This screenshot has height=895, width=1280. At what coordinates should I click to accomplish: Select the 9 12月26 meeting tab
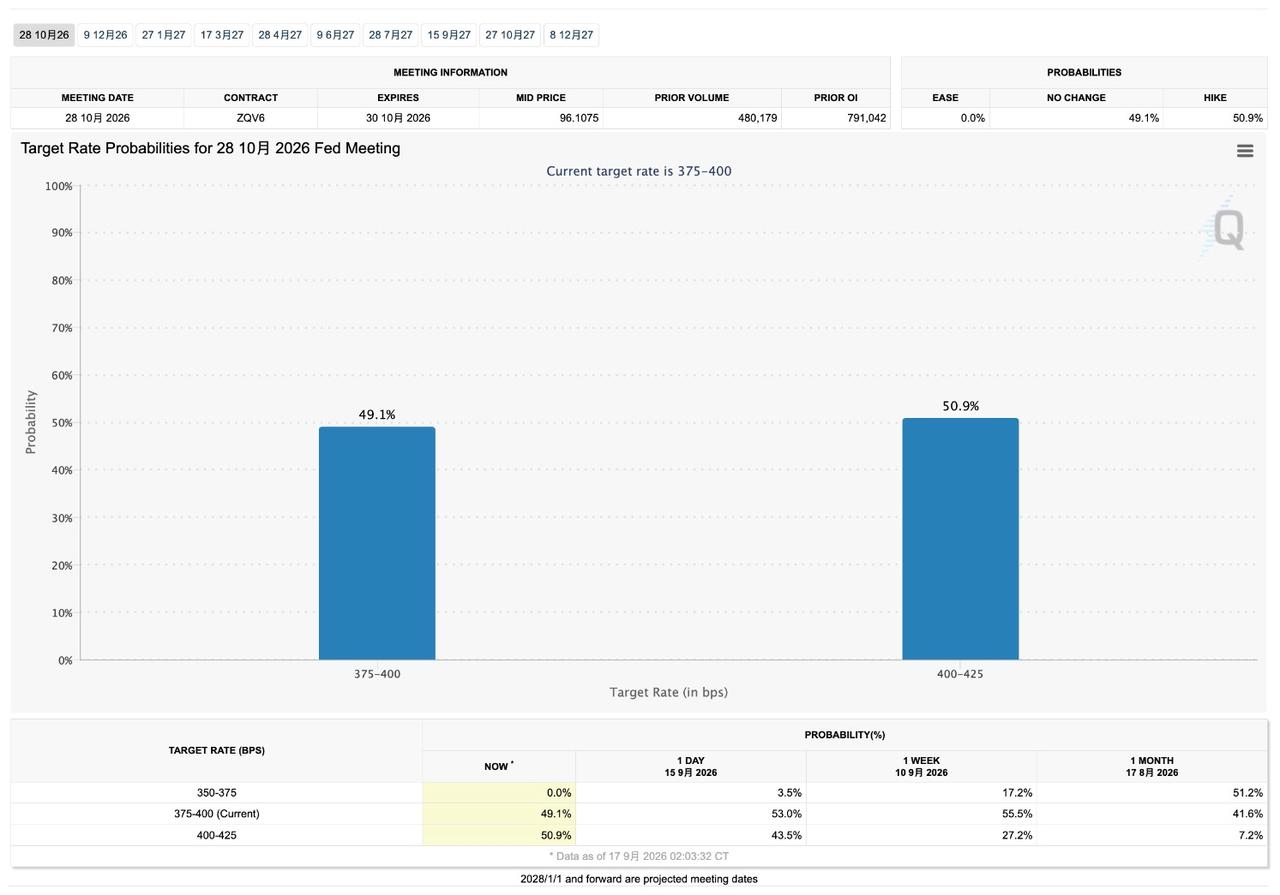tap(105, 35)
